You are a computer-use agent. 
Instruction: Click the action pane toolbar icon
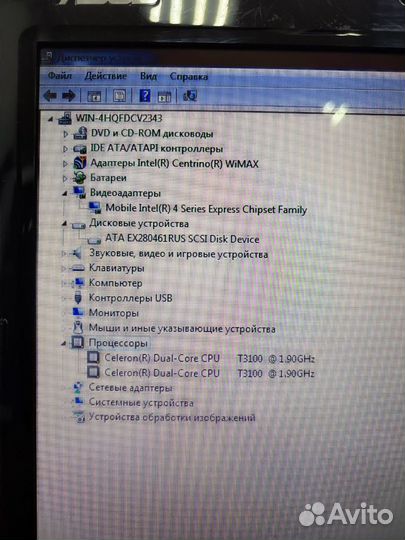[164, 96]
